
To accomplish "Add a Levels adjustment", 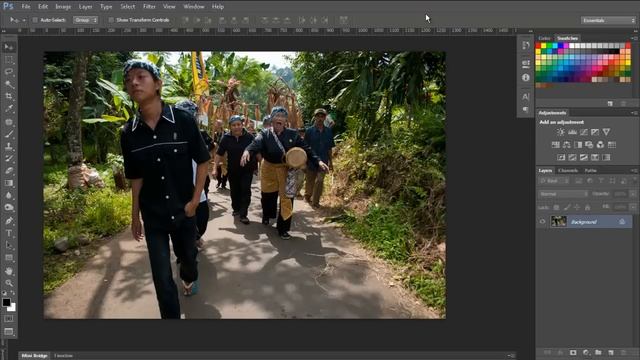I will click(572, 132).
